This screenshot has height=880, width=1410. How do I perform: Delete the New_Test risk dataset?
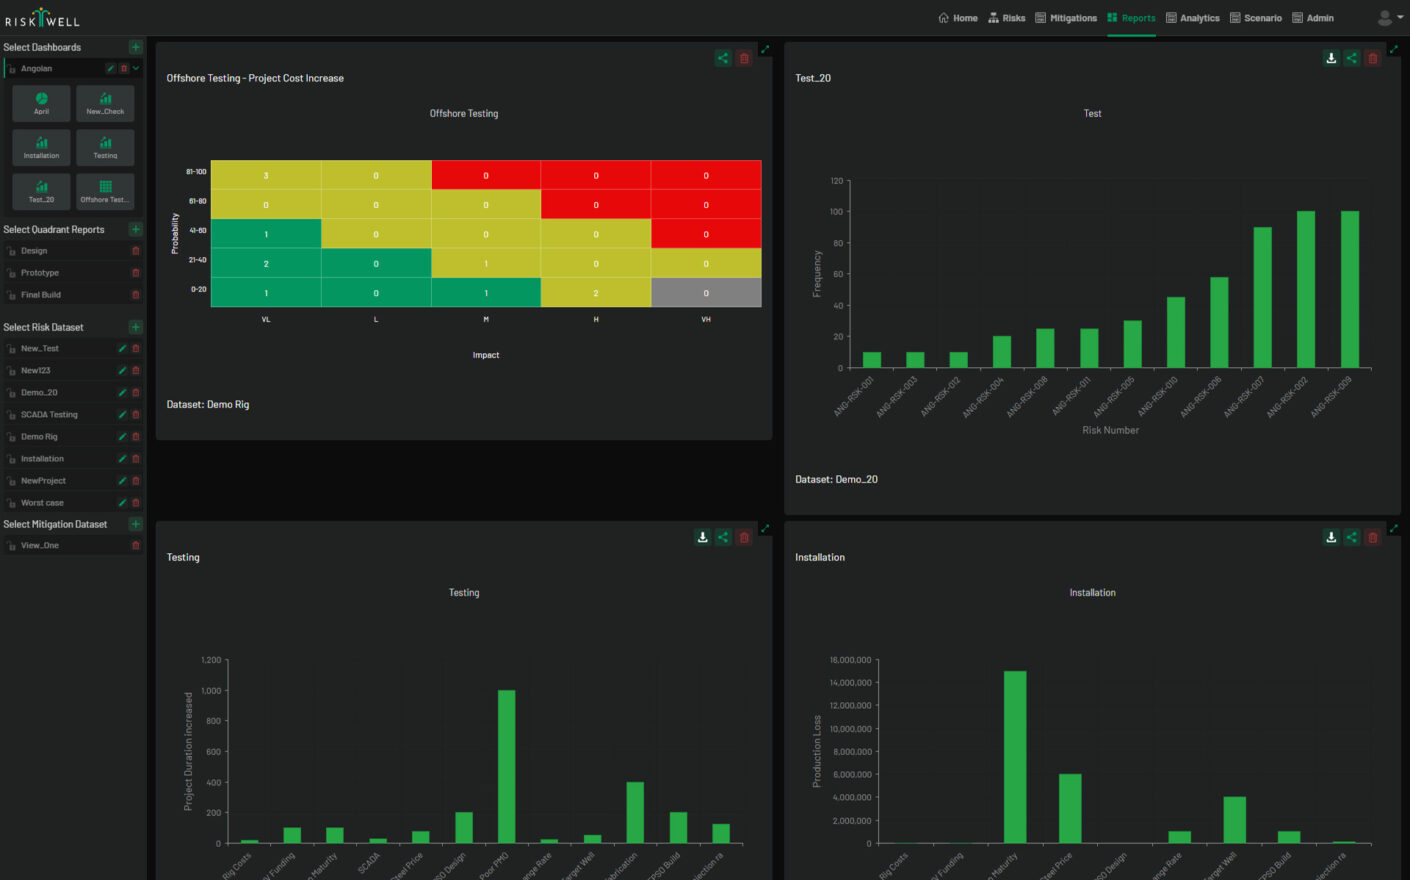coord(136,349)
